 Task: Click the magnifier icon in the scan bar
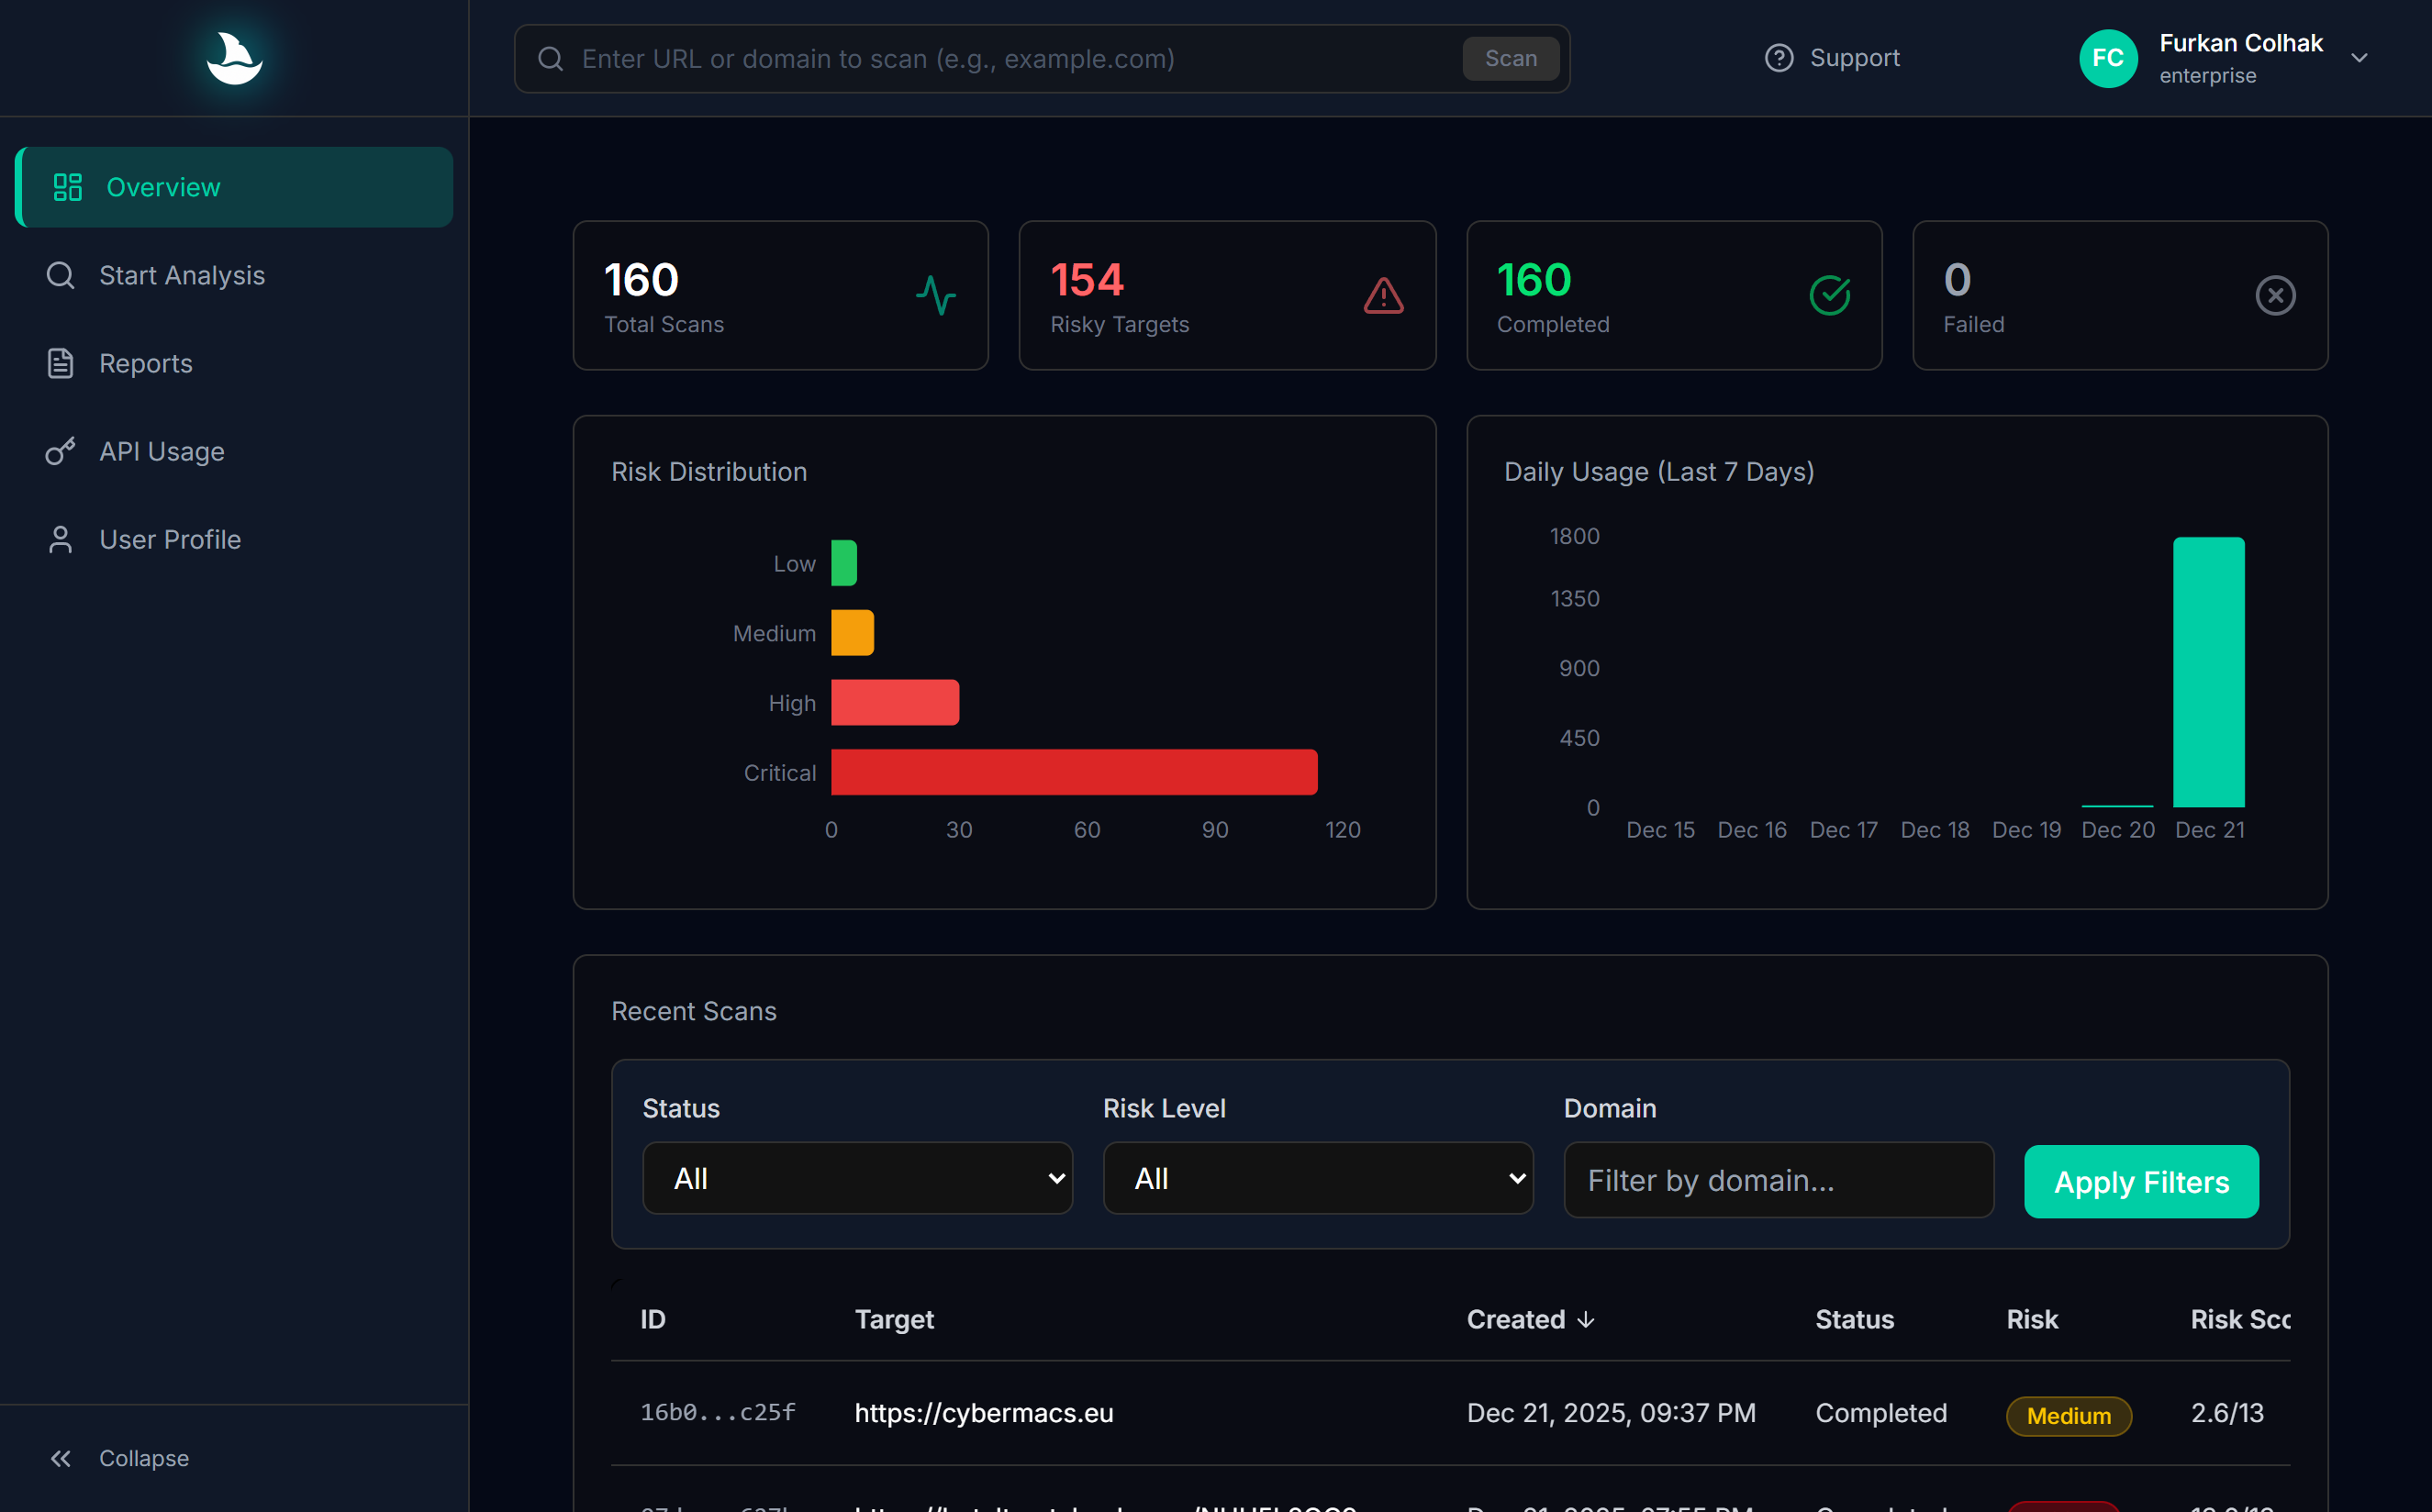(x=550, y=58)
